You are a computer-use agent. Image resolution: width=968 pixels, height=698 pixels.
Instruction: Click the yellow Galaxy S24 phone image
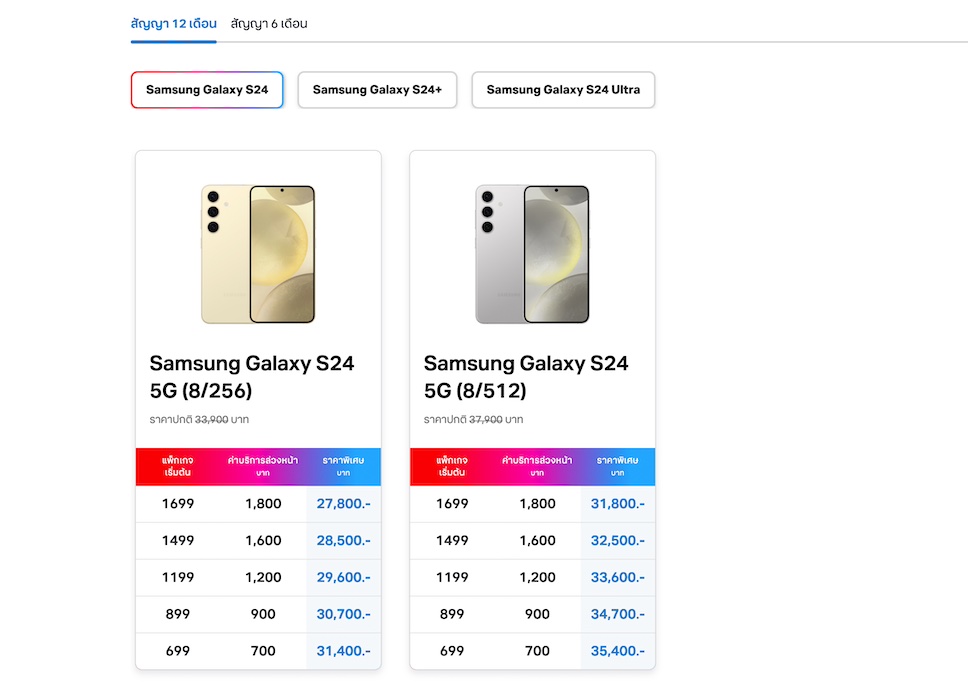(x=258, y=254)
